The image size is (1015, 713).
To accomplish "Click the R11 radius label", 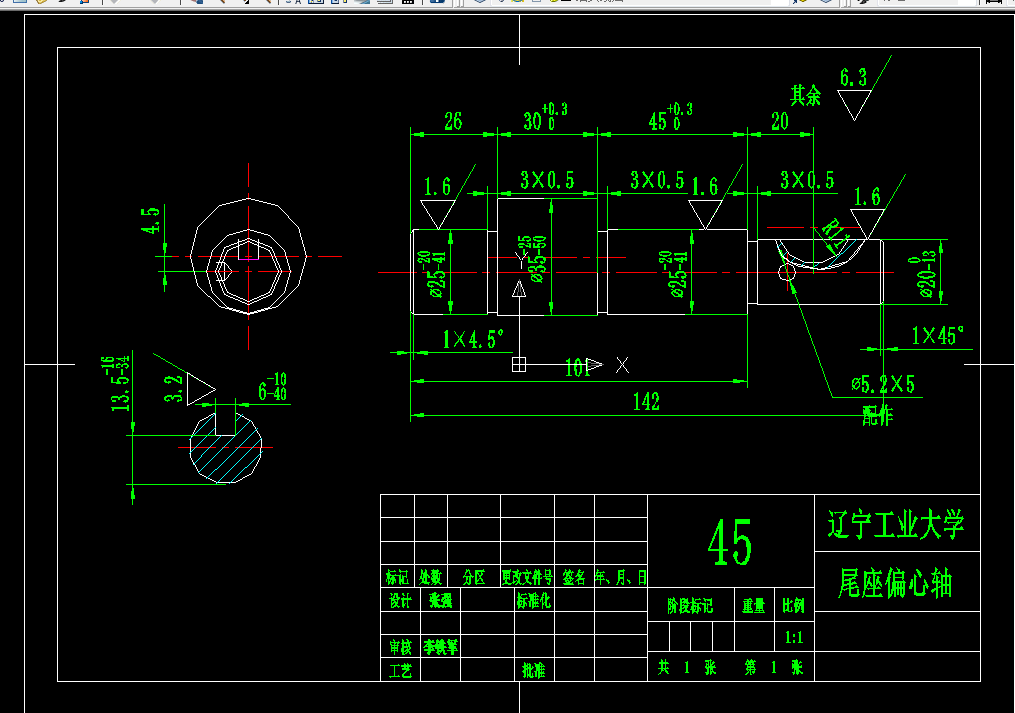I will tap(835, 234).
